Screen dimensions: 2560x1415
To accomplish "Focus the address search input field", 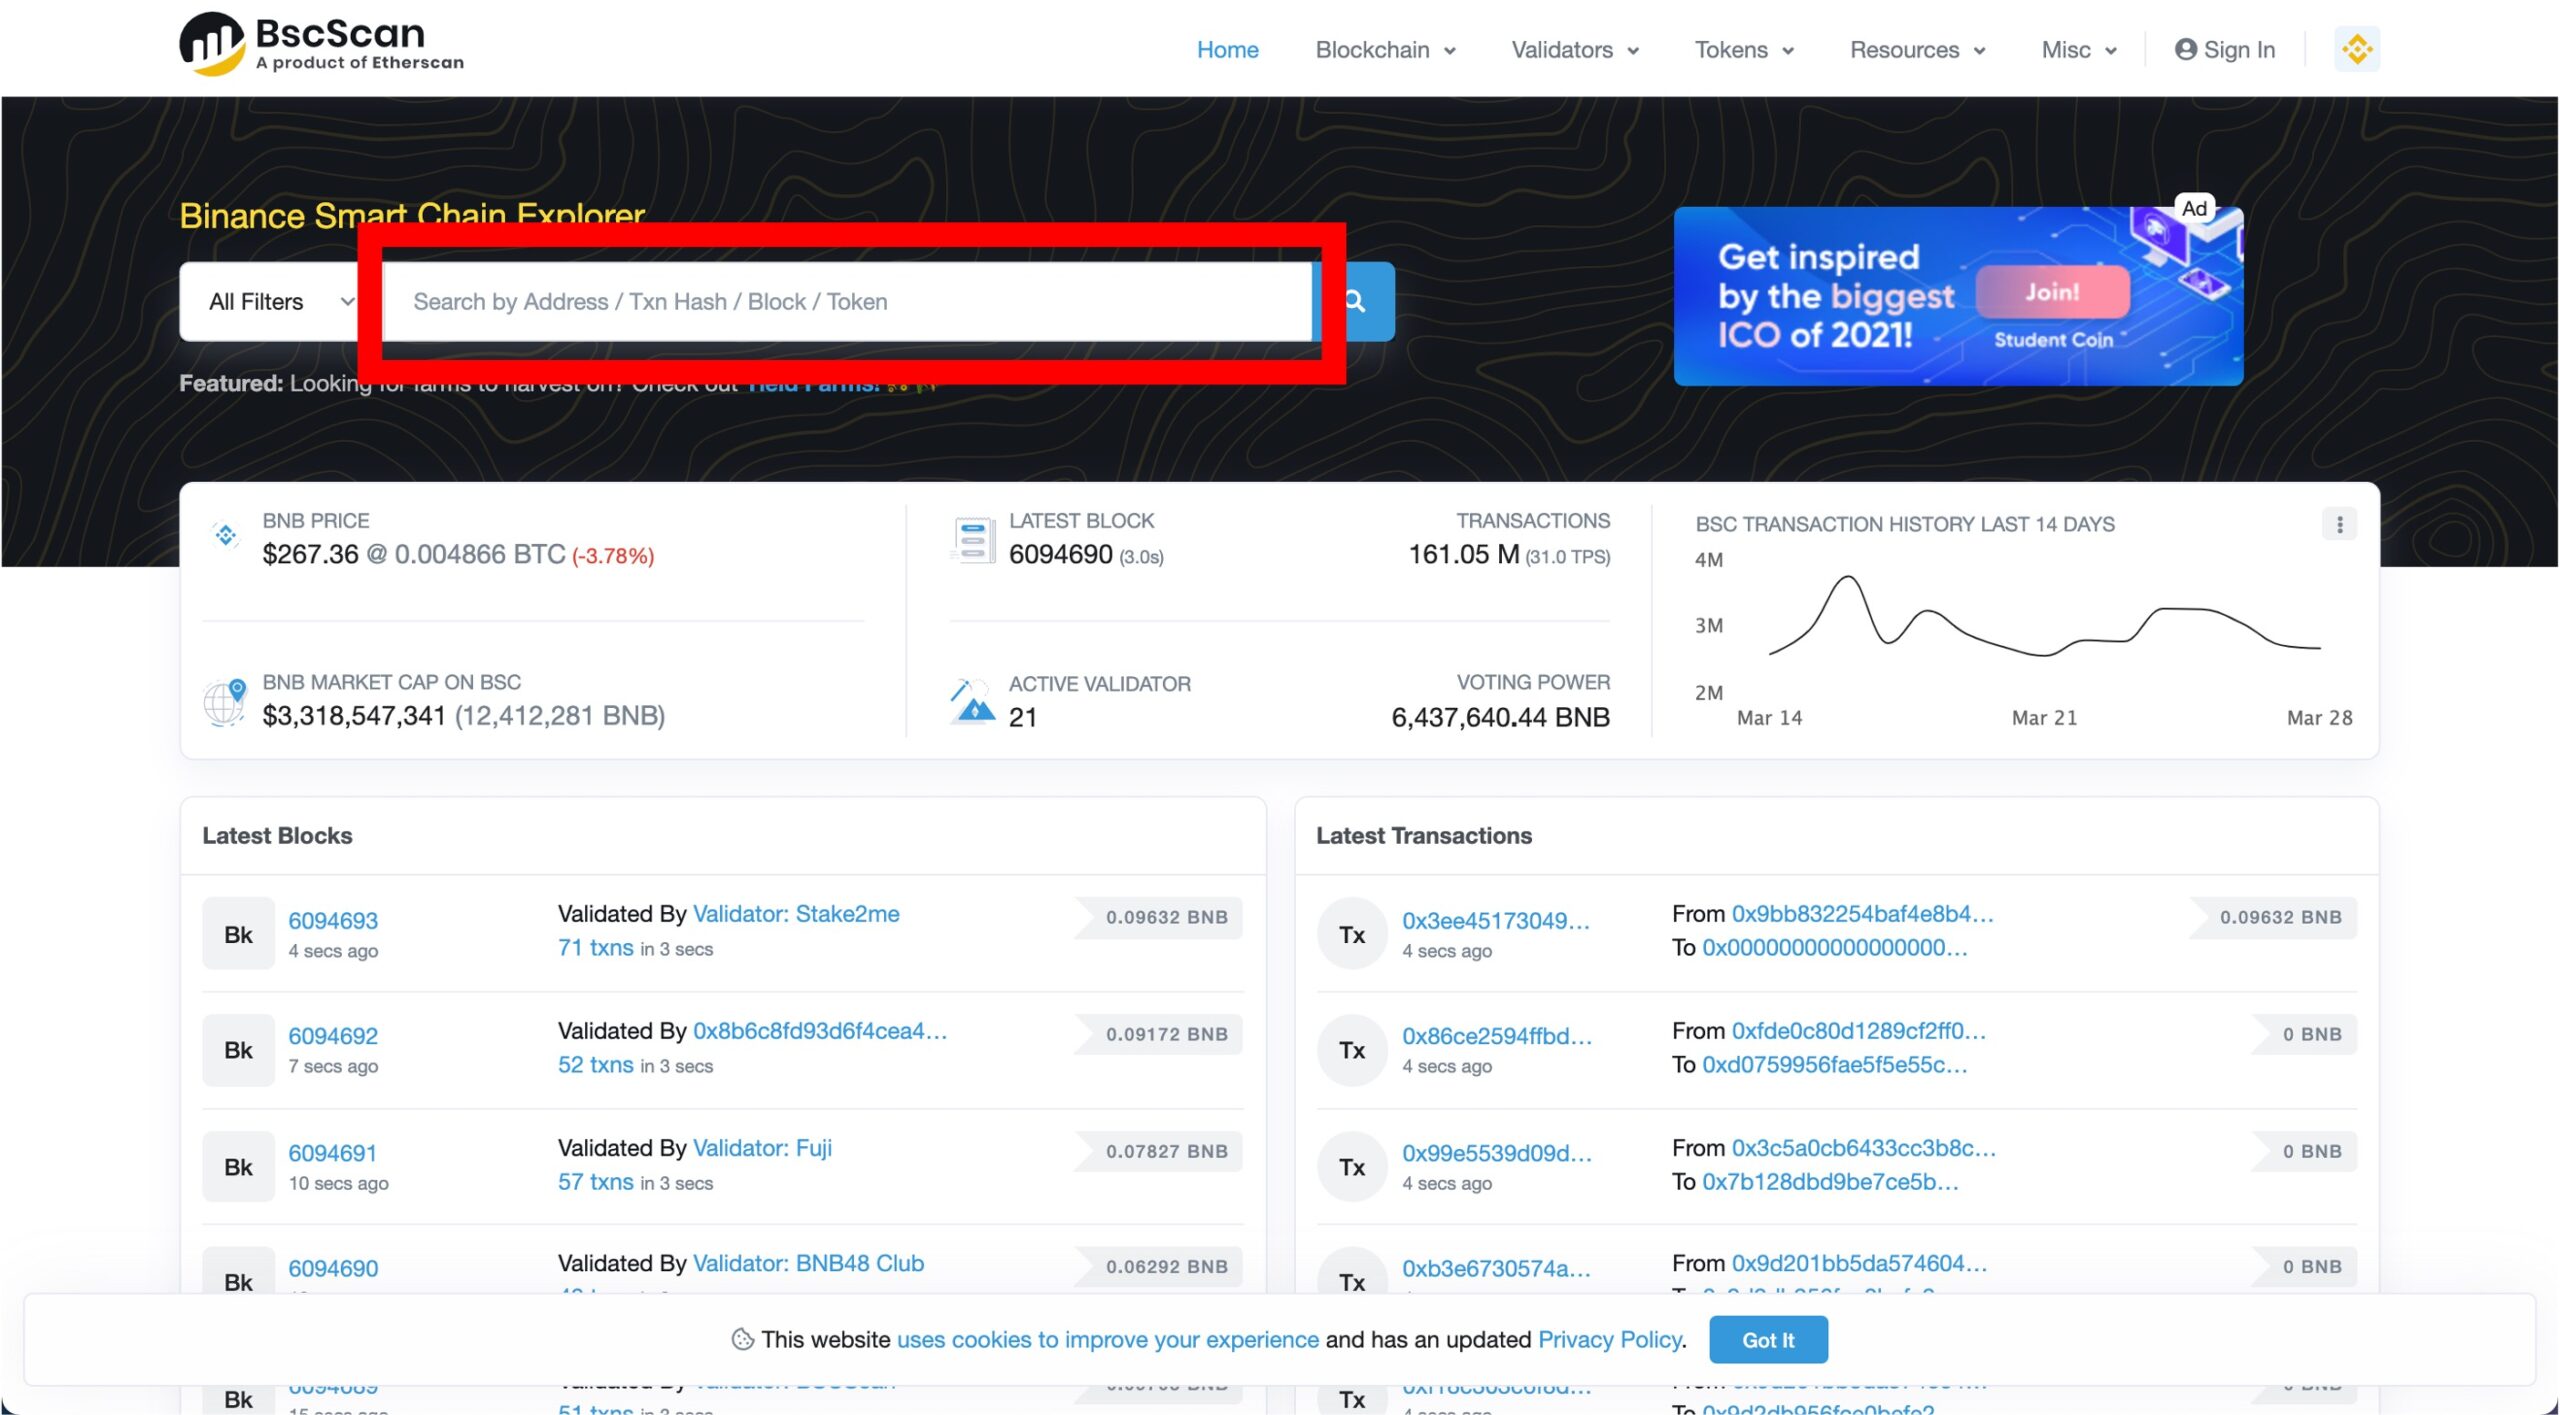I will coord(848,301).
